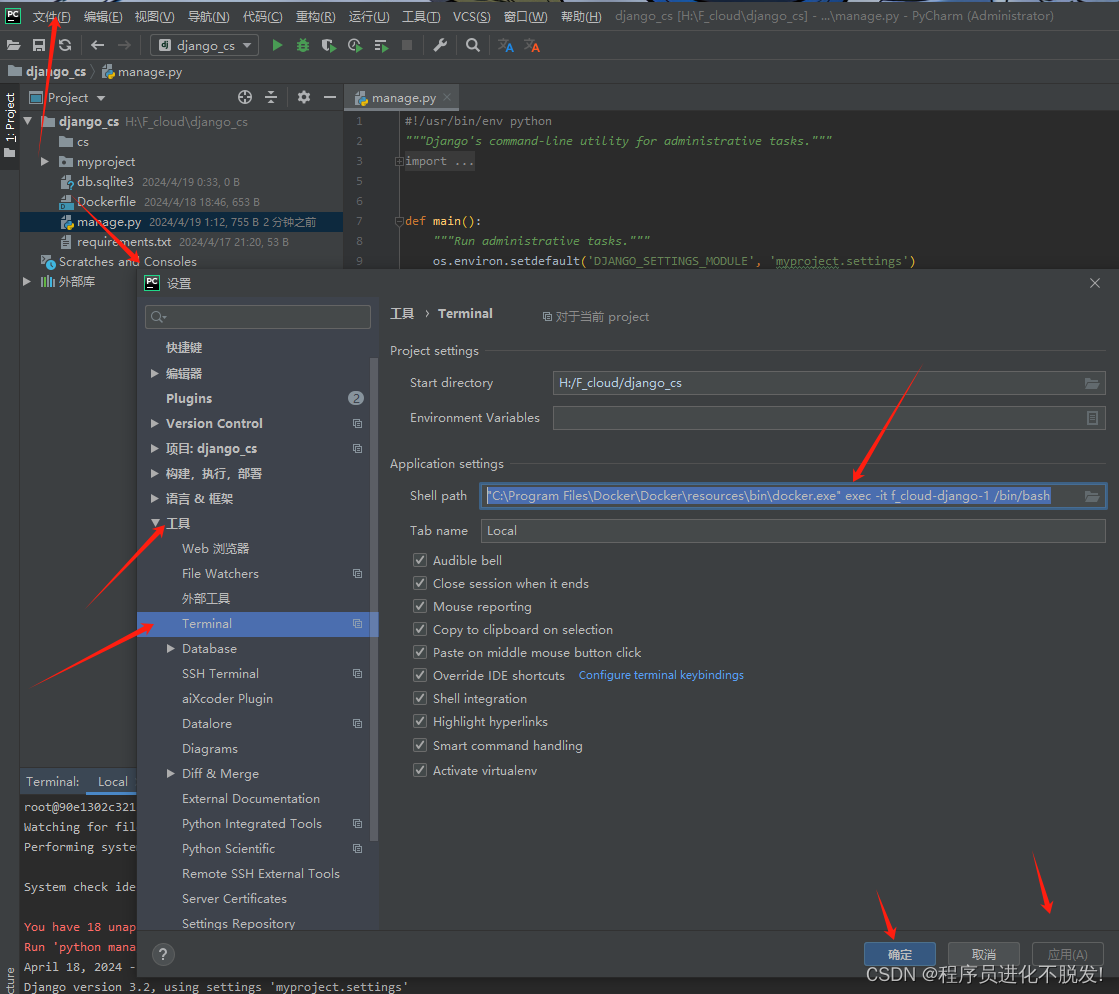The image size is (1119, 994).
Task: Toggle Copy to clipboard on selection
Action: [420, 629]
